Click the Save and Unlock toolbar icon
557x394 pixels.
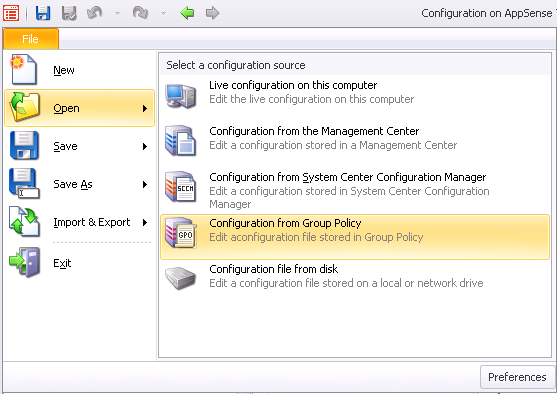coord(69,13)
